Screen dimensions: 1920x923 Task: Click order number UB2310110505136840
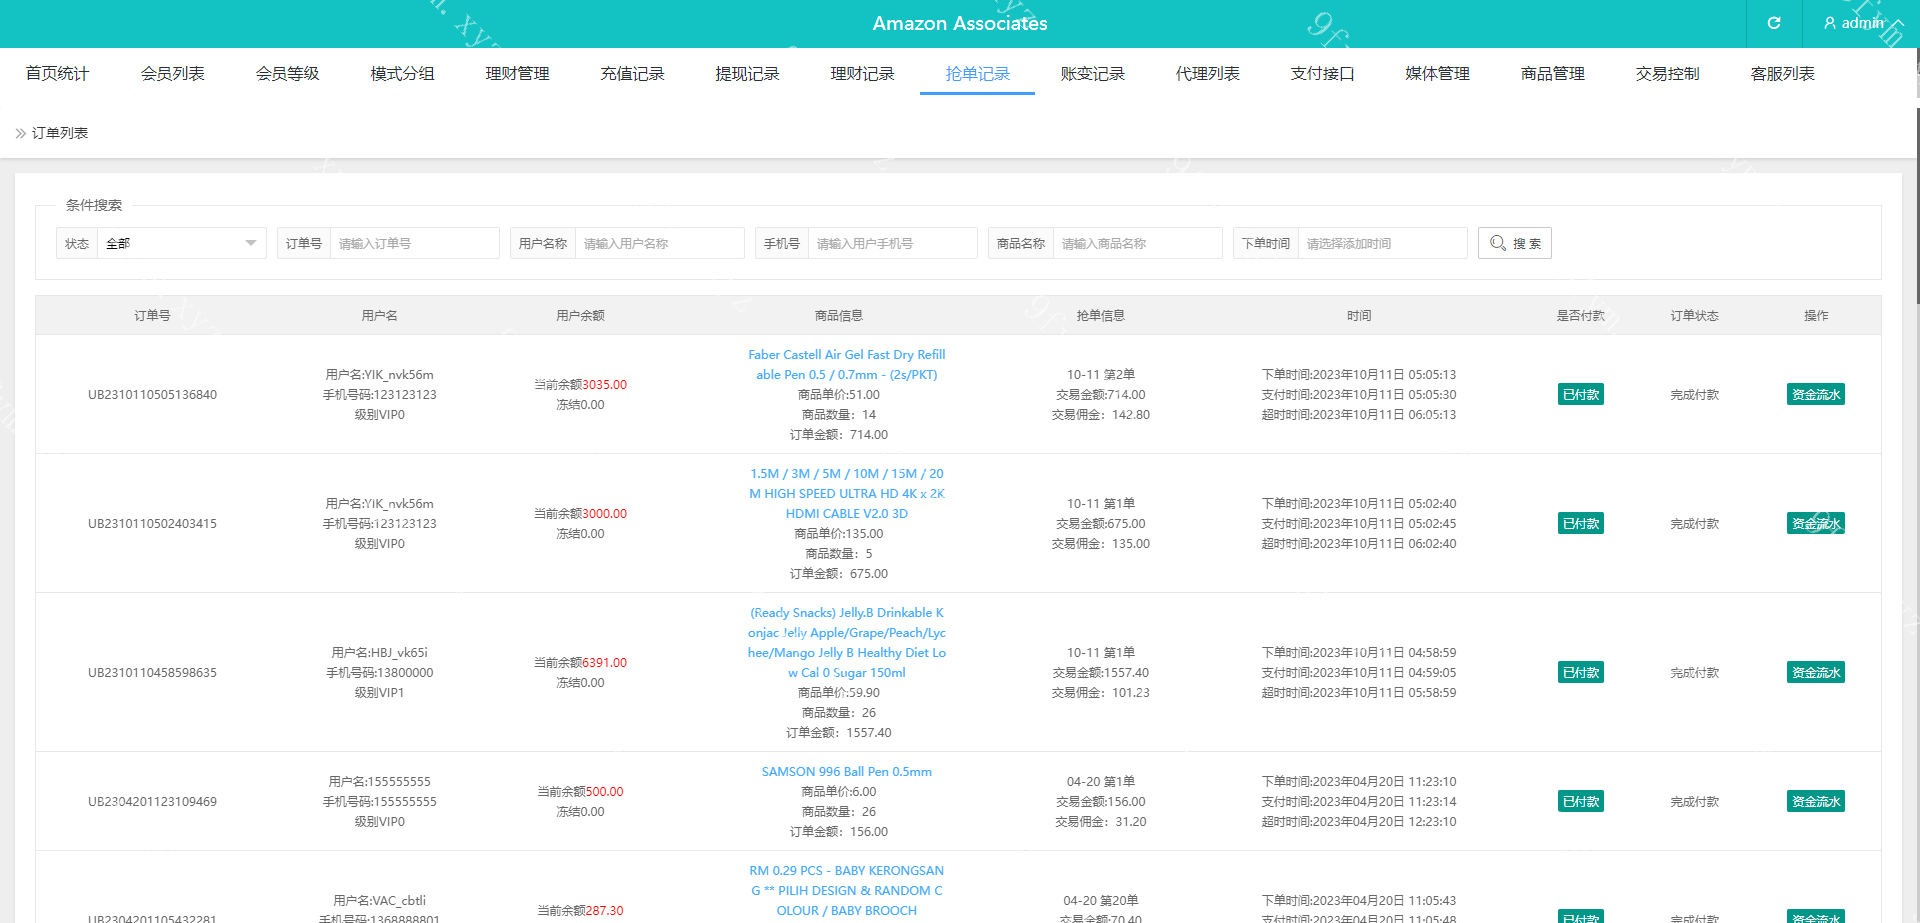pyautogui.click(x=152, y=394)
